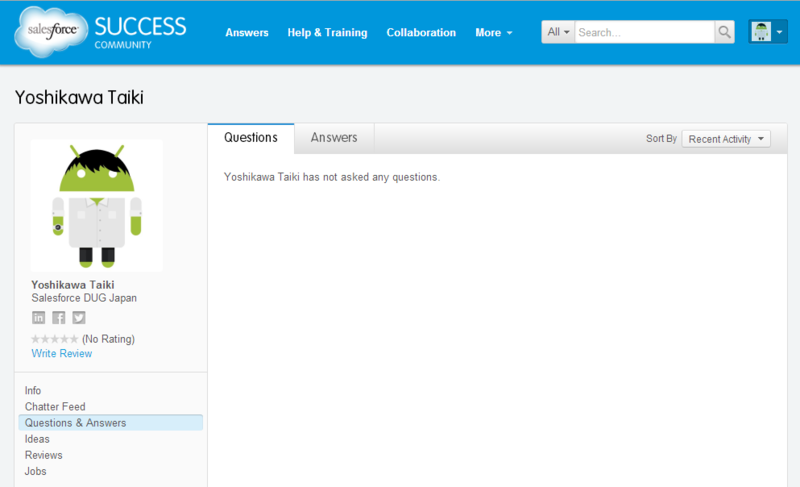The width and height of the screenshot is (800, 487).
Task: Expand the All search scope dropdown
Action: point(558,32)
